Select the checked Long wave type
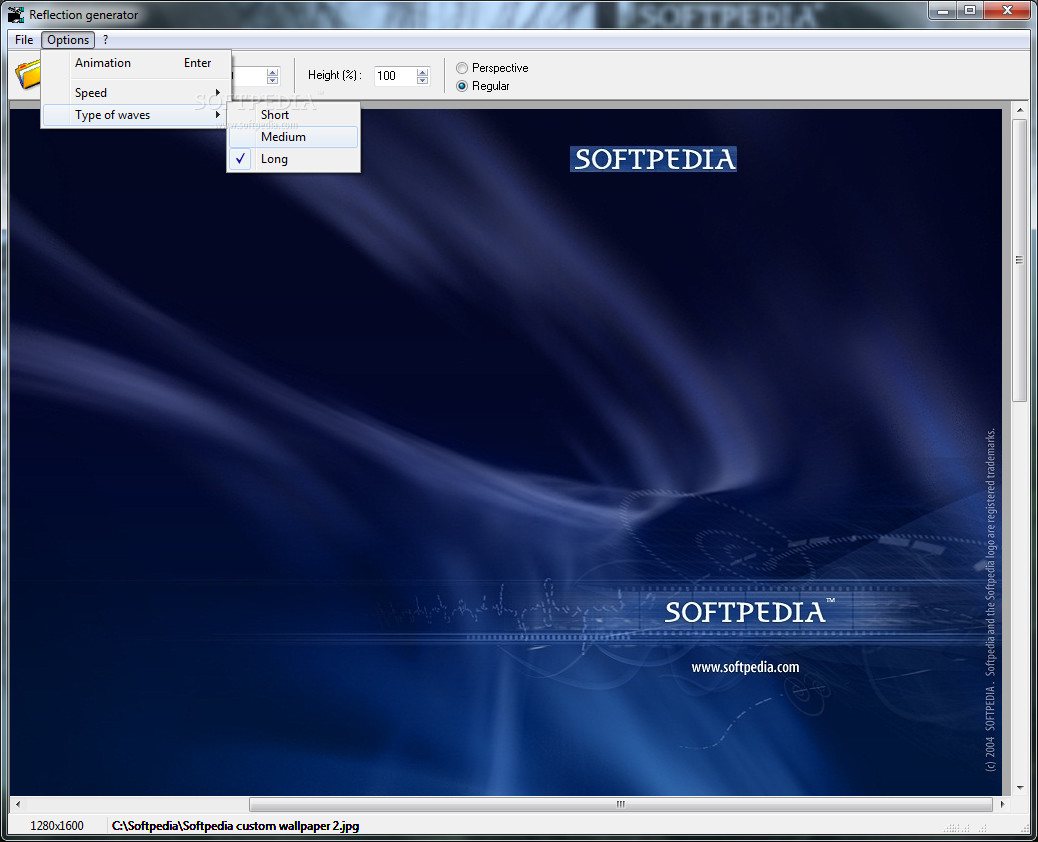This screenshot has width=1038, height=842. 293,159
